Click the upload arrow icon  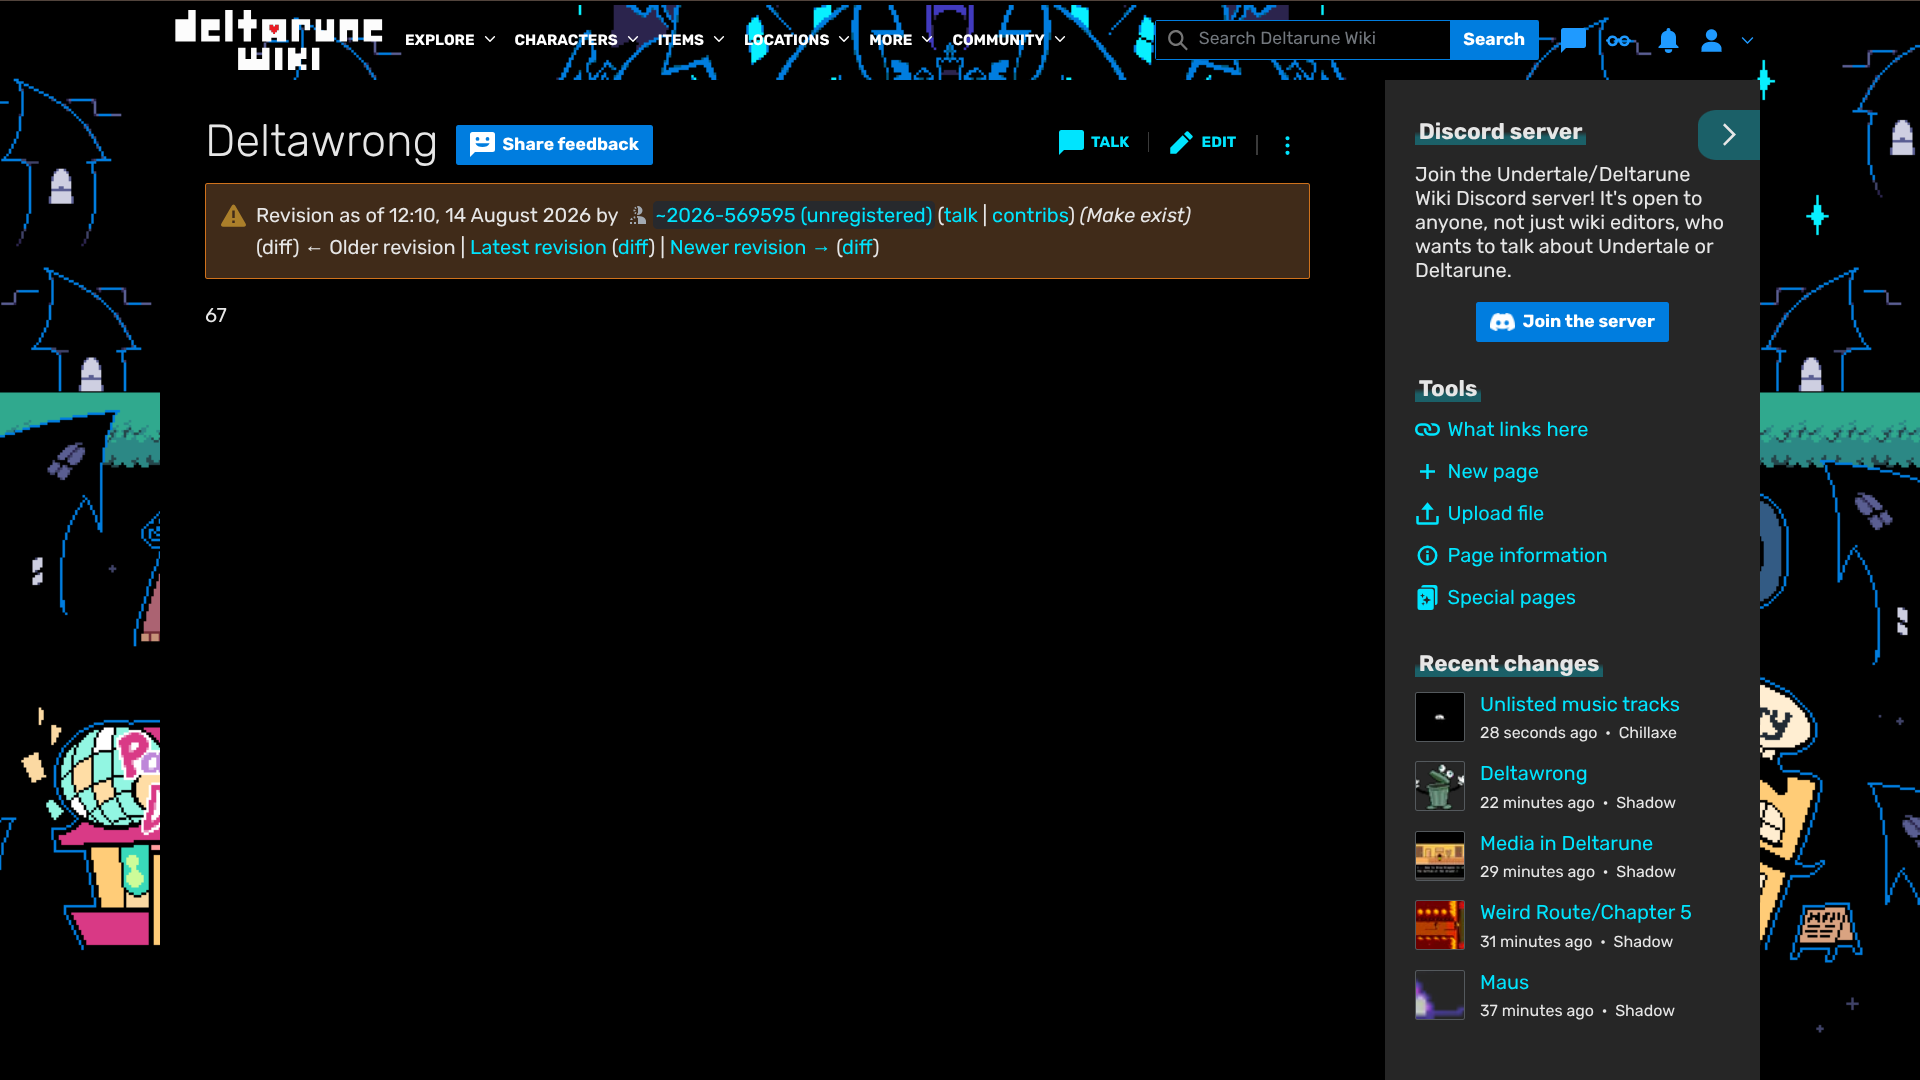pyautogui.click(x=1427, y=513)
